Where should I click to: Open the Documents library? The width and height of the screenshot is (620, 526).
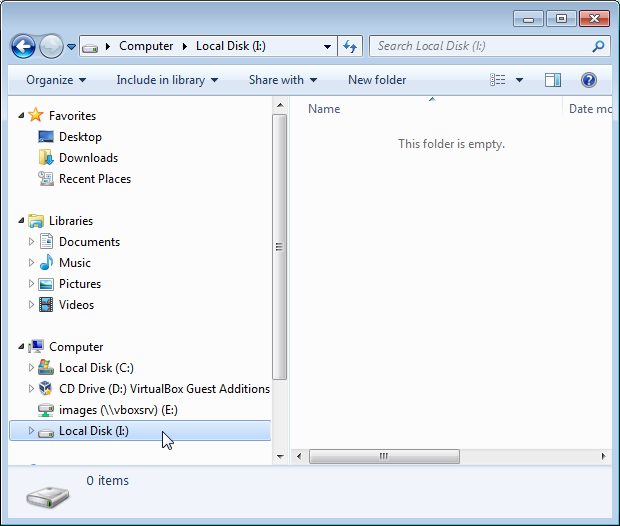(89, 242)
